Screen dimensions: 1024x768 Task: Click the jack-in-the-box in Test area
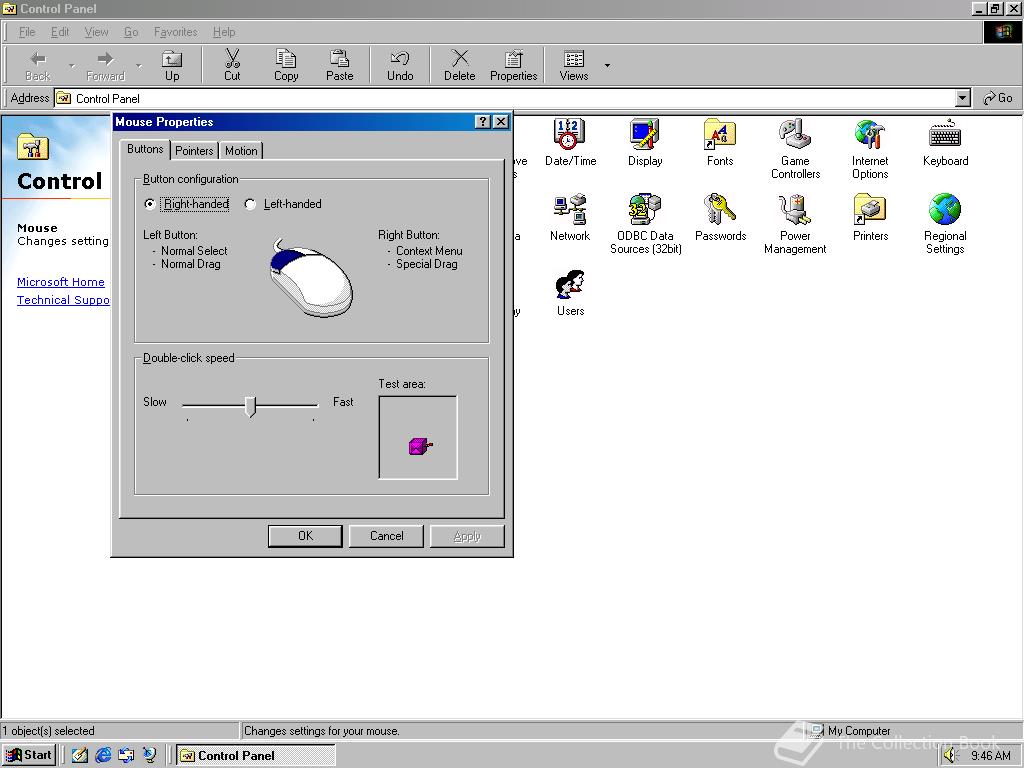[x=420, y=447]
